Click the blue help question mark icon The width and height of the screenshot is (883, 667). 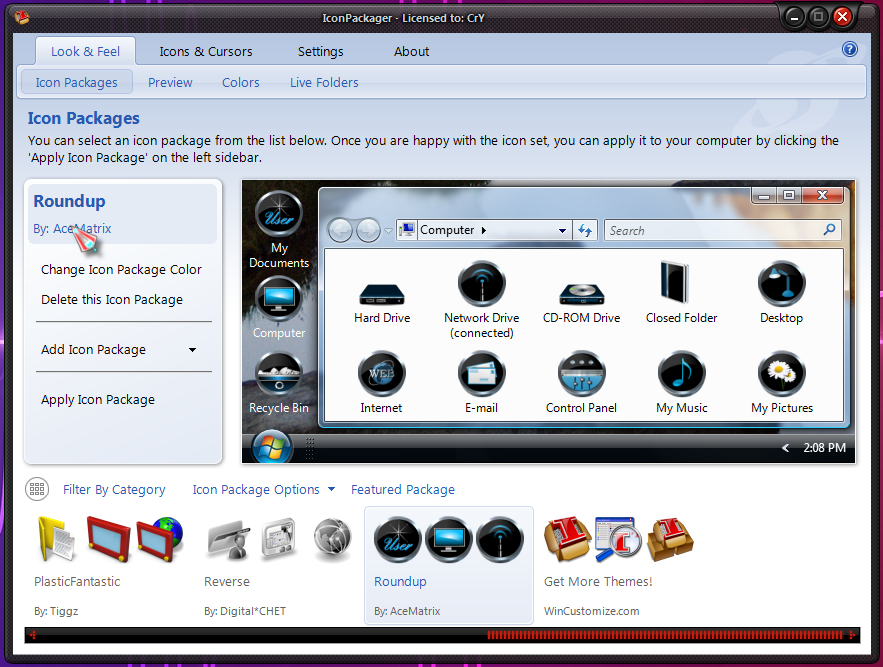tap(849, 50)
